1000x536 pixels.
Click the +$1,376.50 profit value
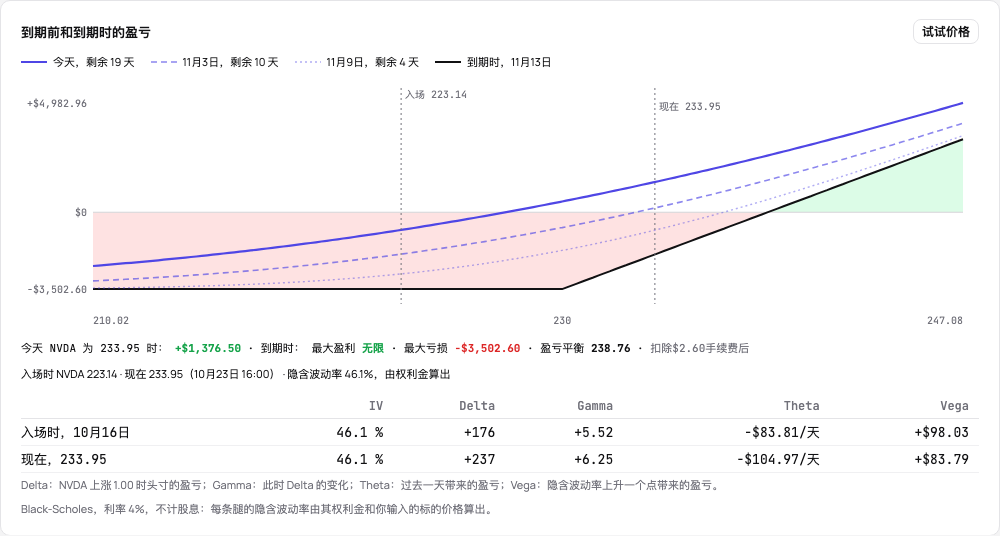click(x=208, y=348)
